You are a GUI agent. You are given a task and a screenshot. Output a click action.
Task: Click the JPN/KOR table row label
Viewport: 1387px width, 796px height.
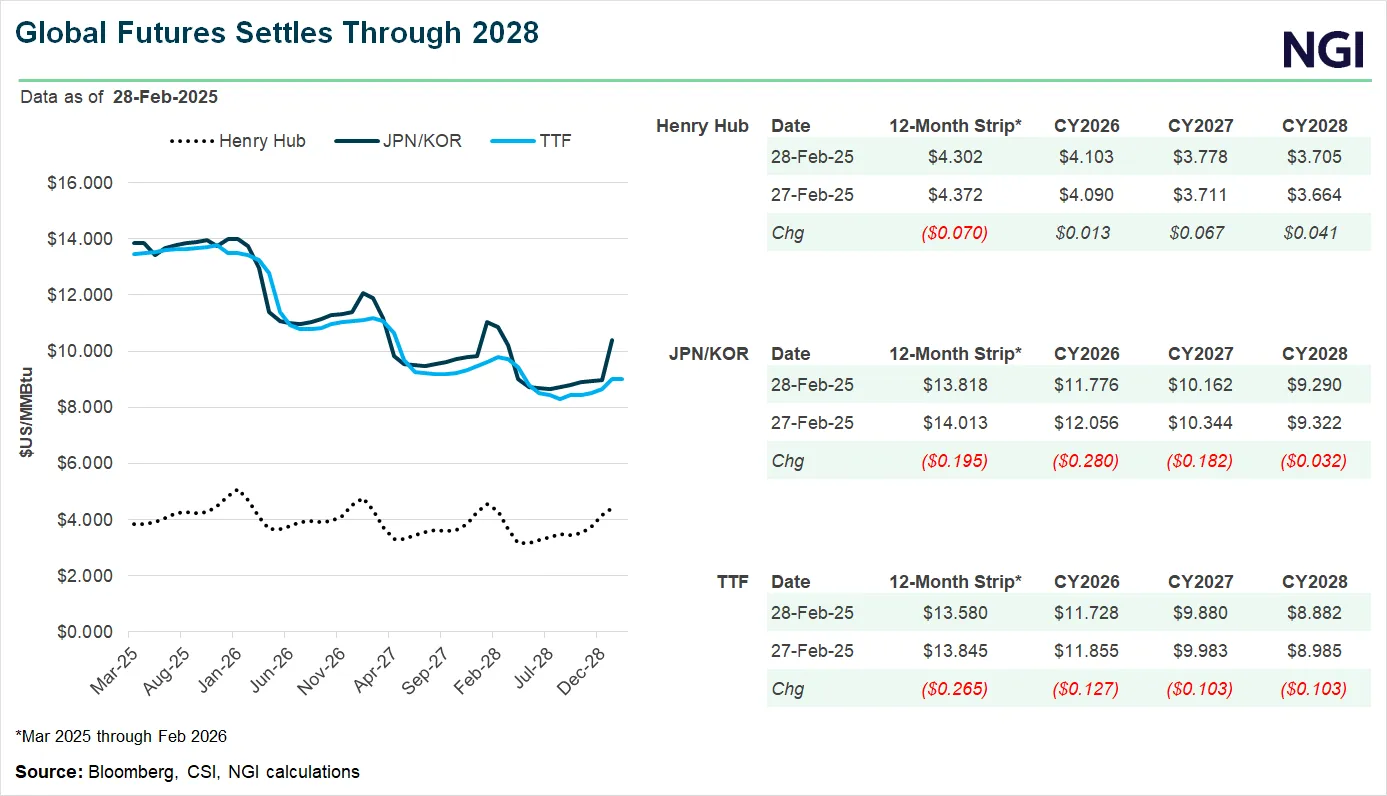pos(708,353)
